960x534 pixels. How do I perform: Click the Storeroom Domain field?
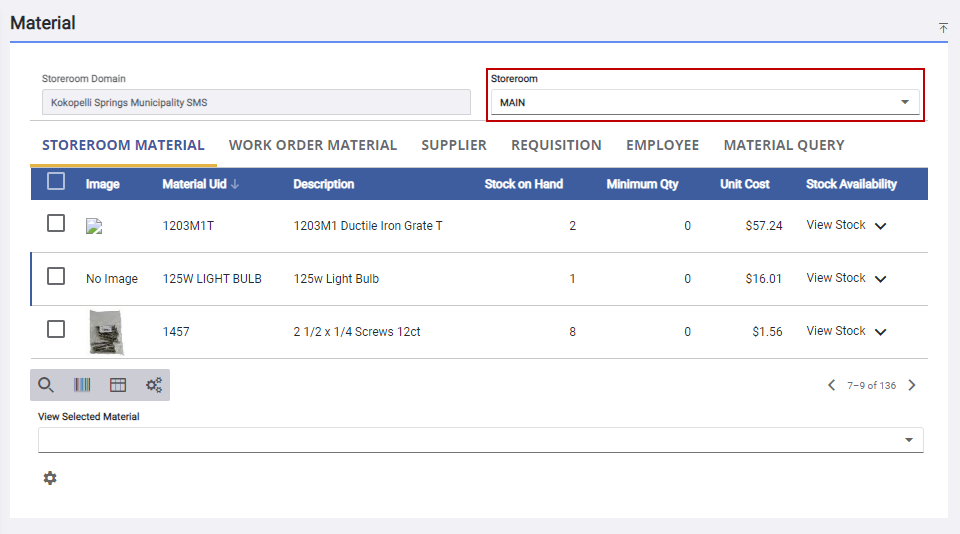(x=256, y=102)
